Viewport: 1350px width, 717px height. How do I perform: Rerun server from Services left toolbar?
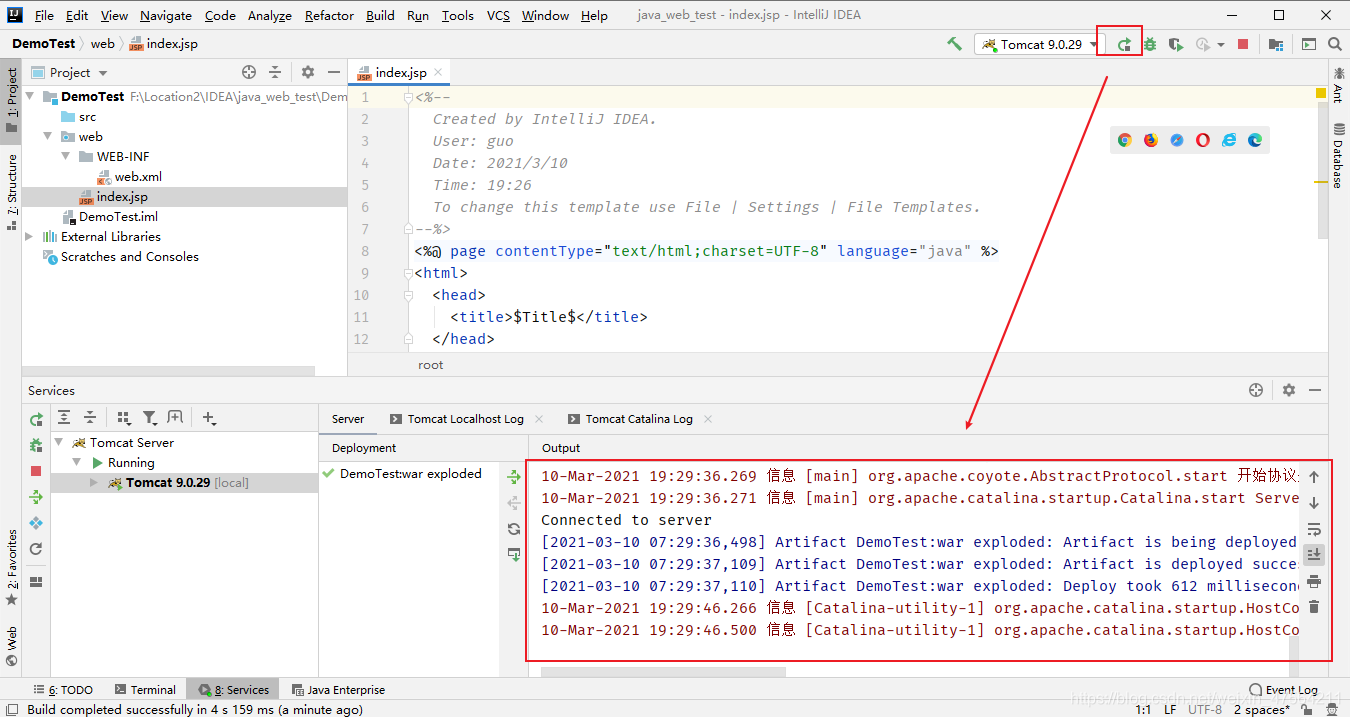coord(36,419)
